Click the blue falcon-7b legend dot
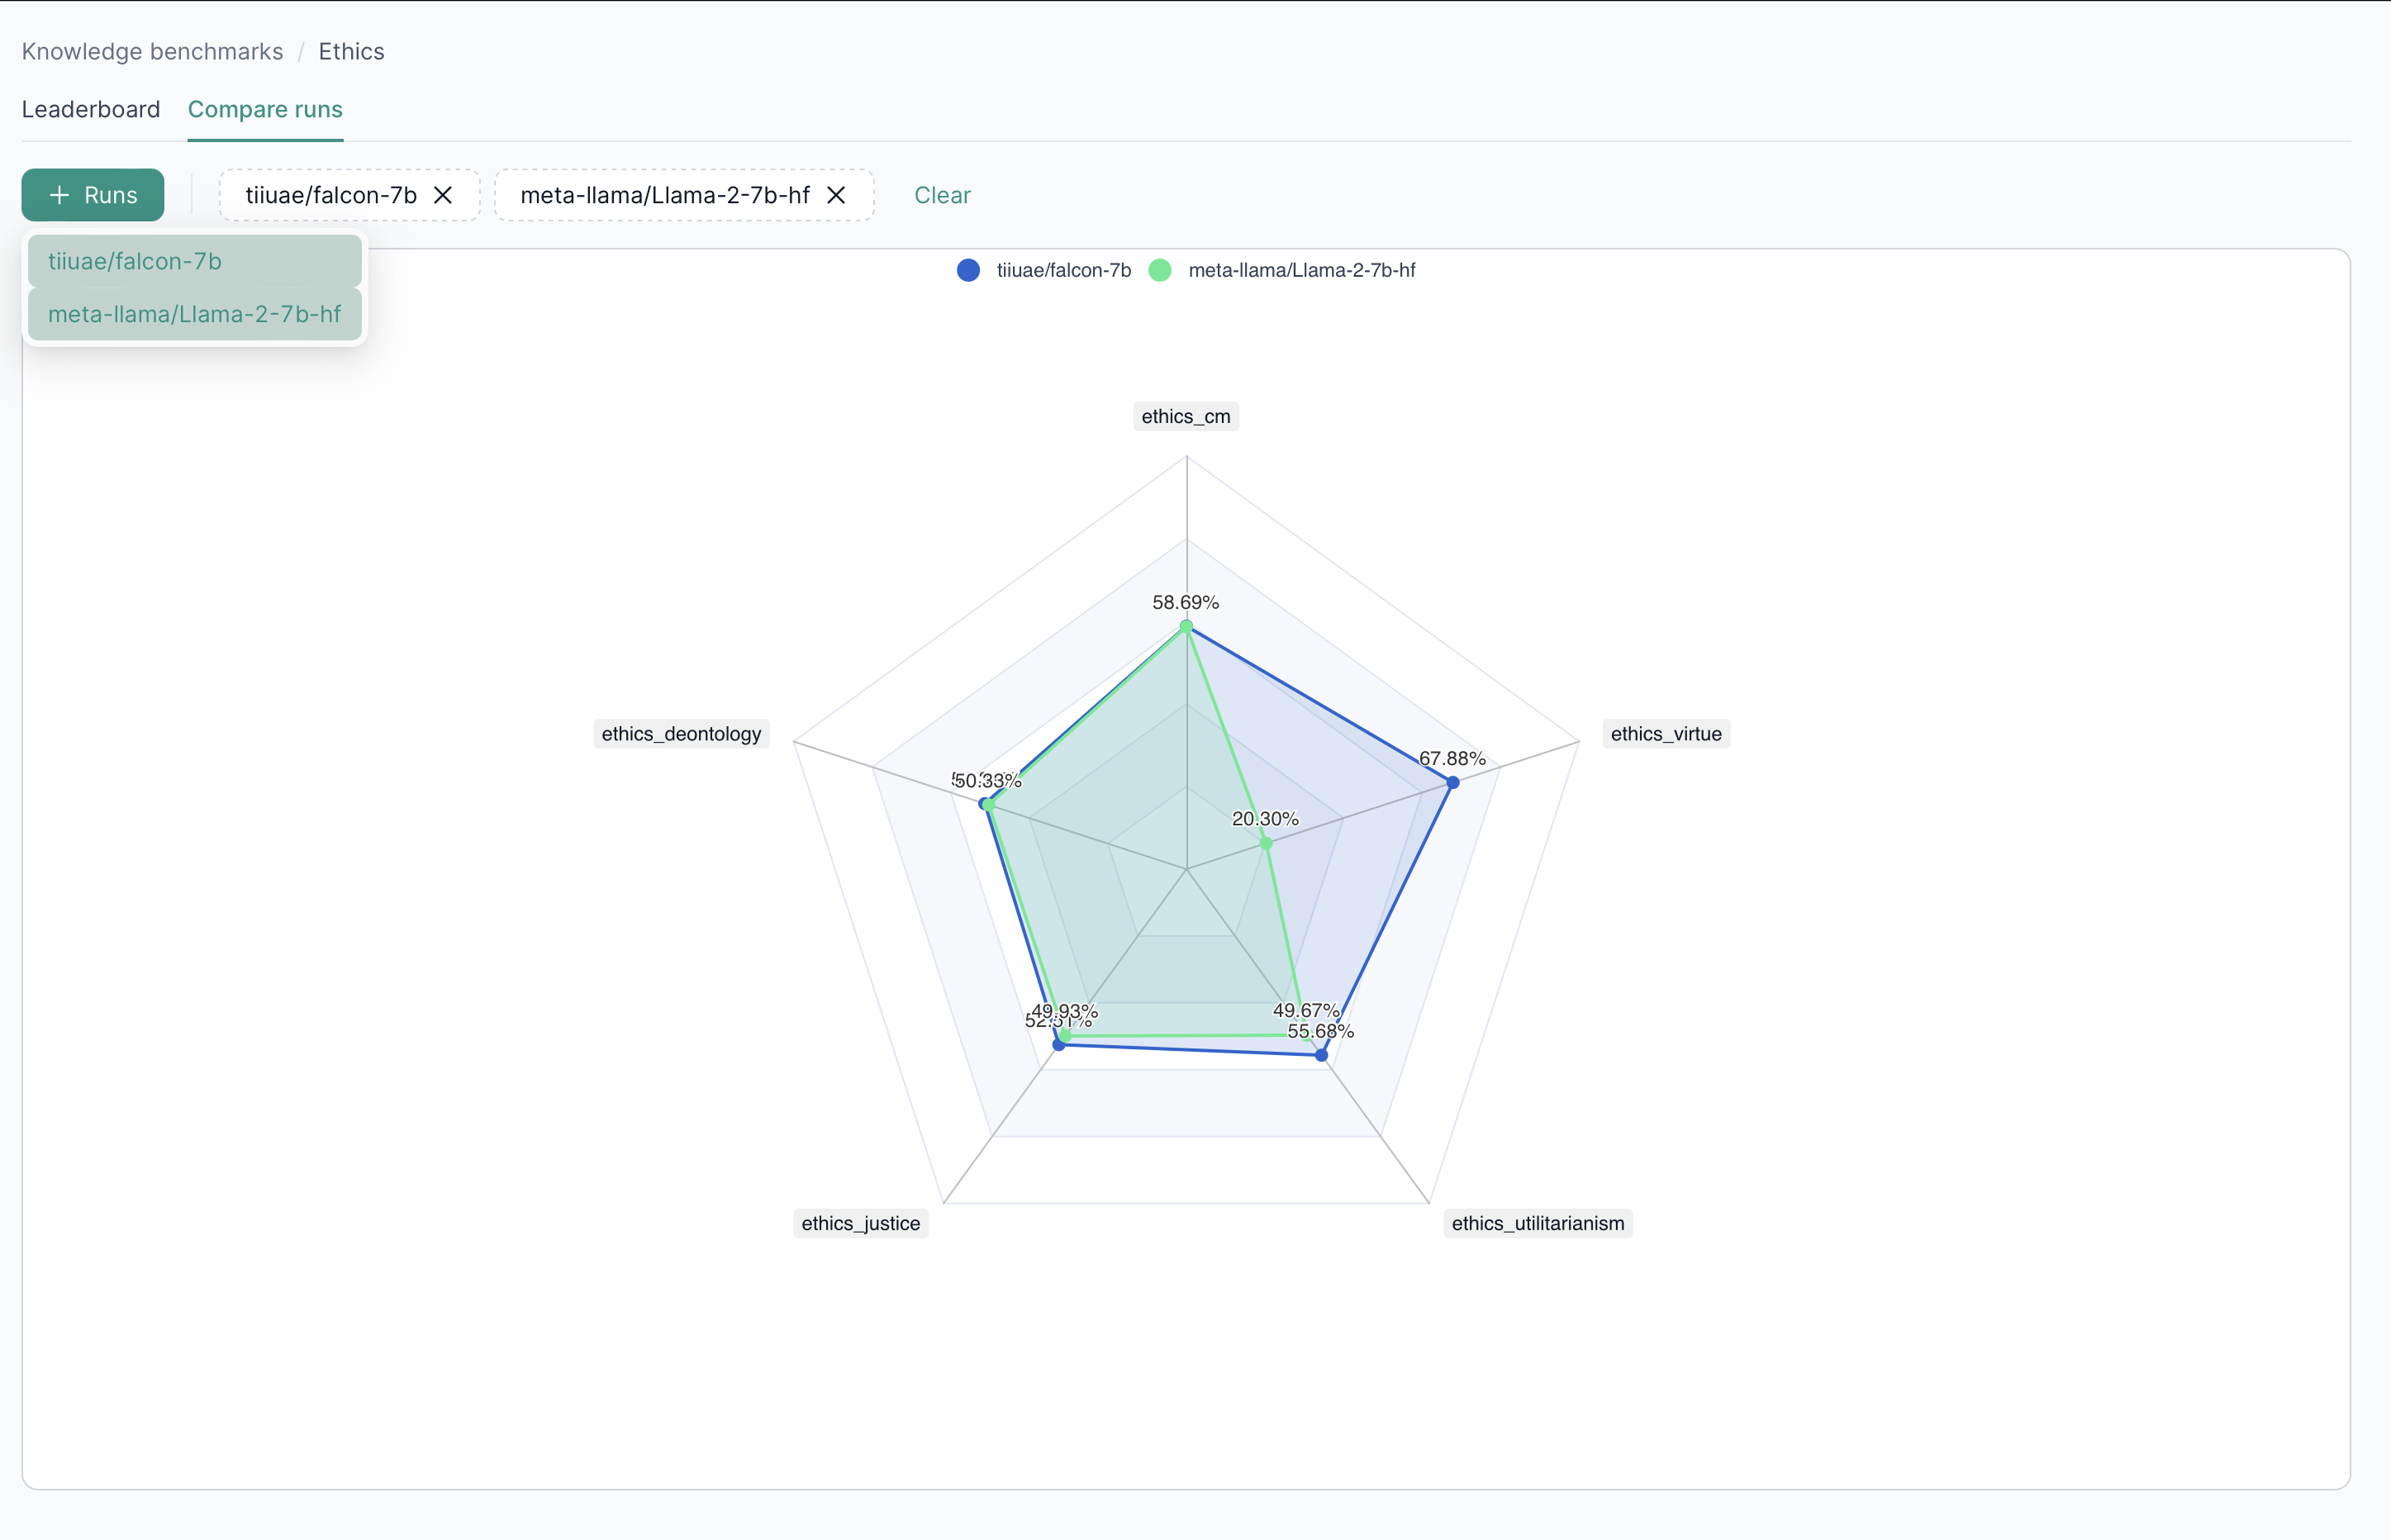The image size is (2391, 1540). pyautogui.click(x=968, y=270)
